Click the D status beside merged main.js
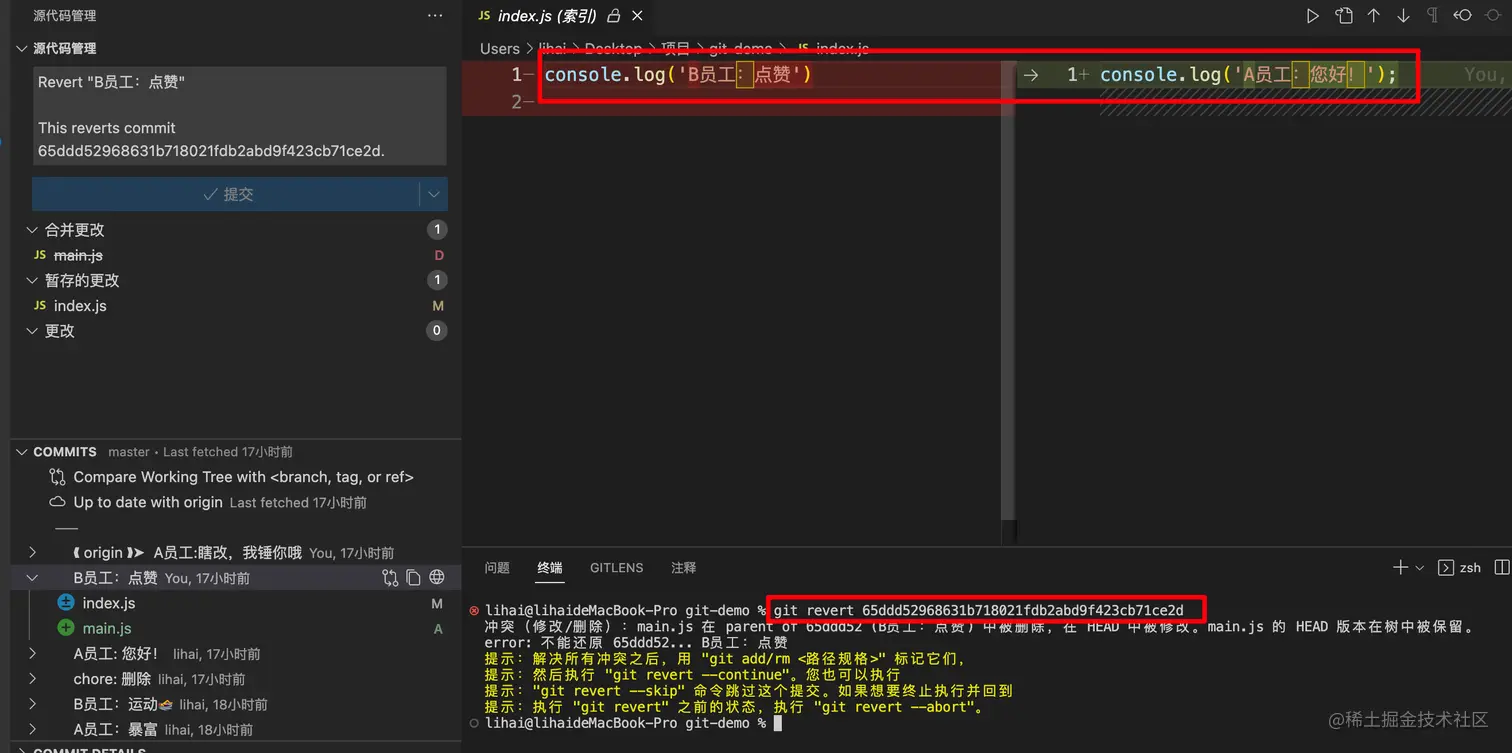The height and width of the screenshot is (753, 1512). (x=438, y=256)
